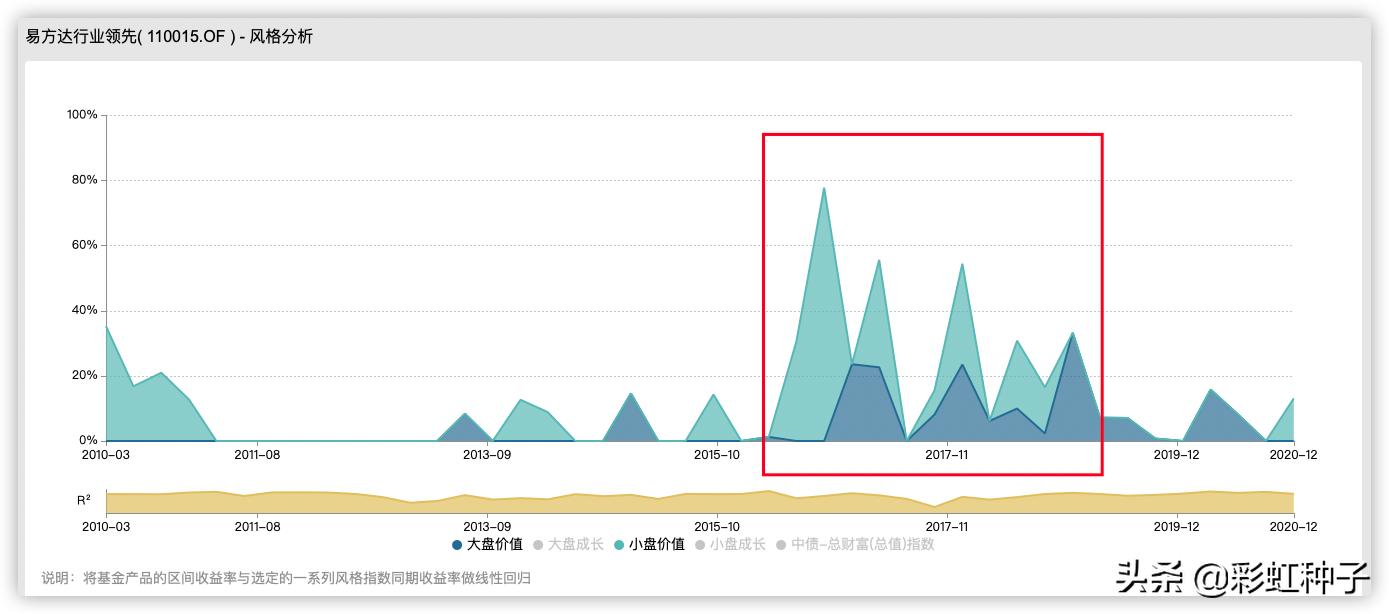Click 2015-10 on the main chart axis
The image size is (1389, 614).
click(x=717, y=455)
